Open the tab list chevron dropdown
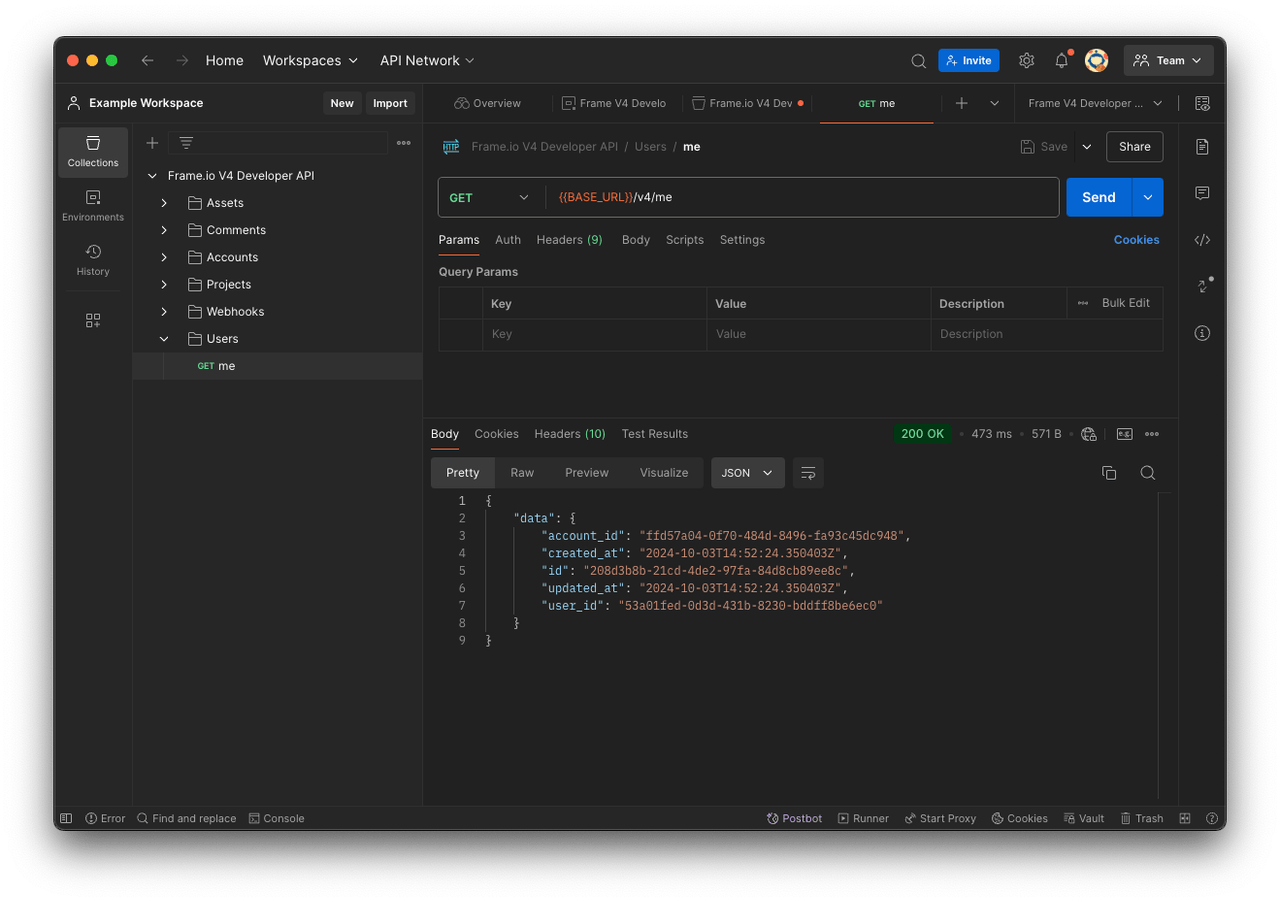Screen dimensions: 1280x902 tap(994, 103)
